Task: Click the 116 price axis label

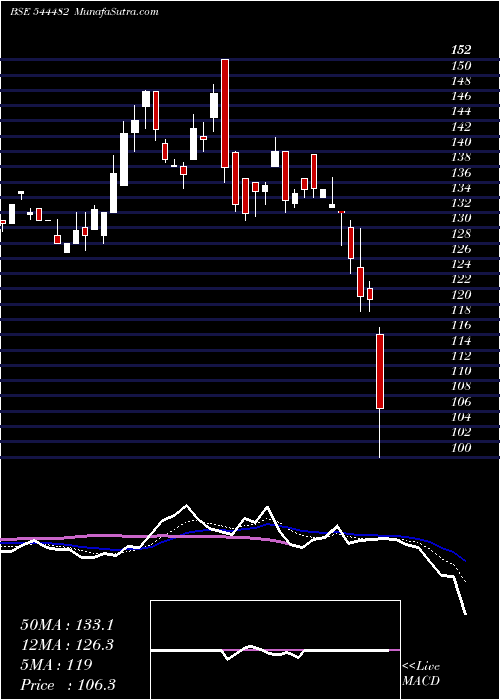Action: point(461,325)
